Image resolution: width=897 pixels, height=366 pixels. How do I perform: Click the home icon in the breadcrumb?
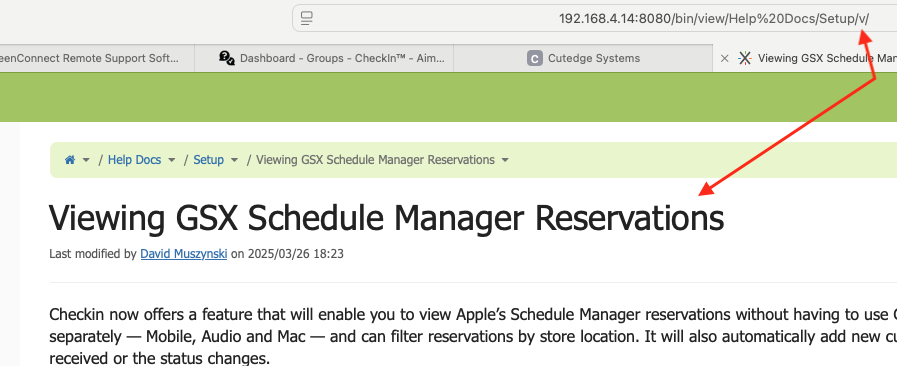point(70,160)
